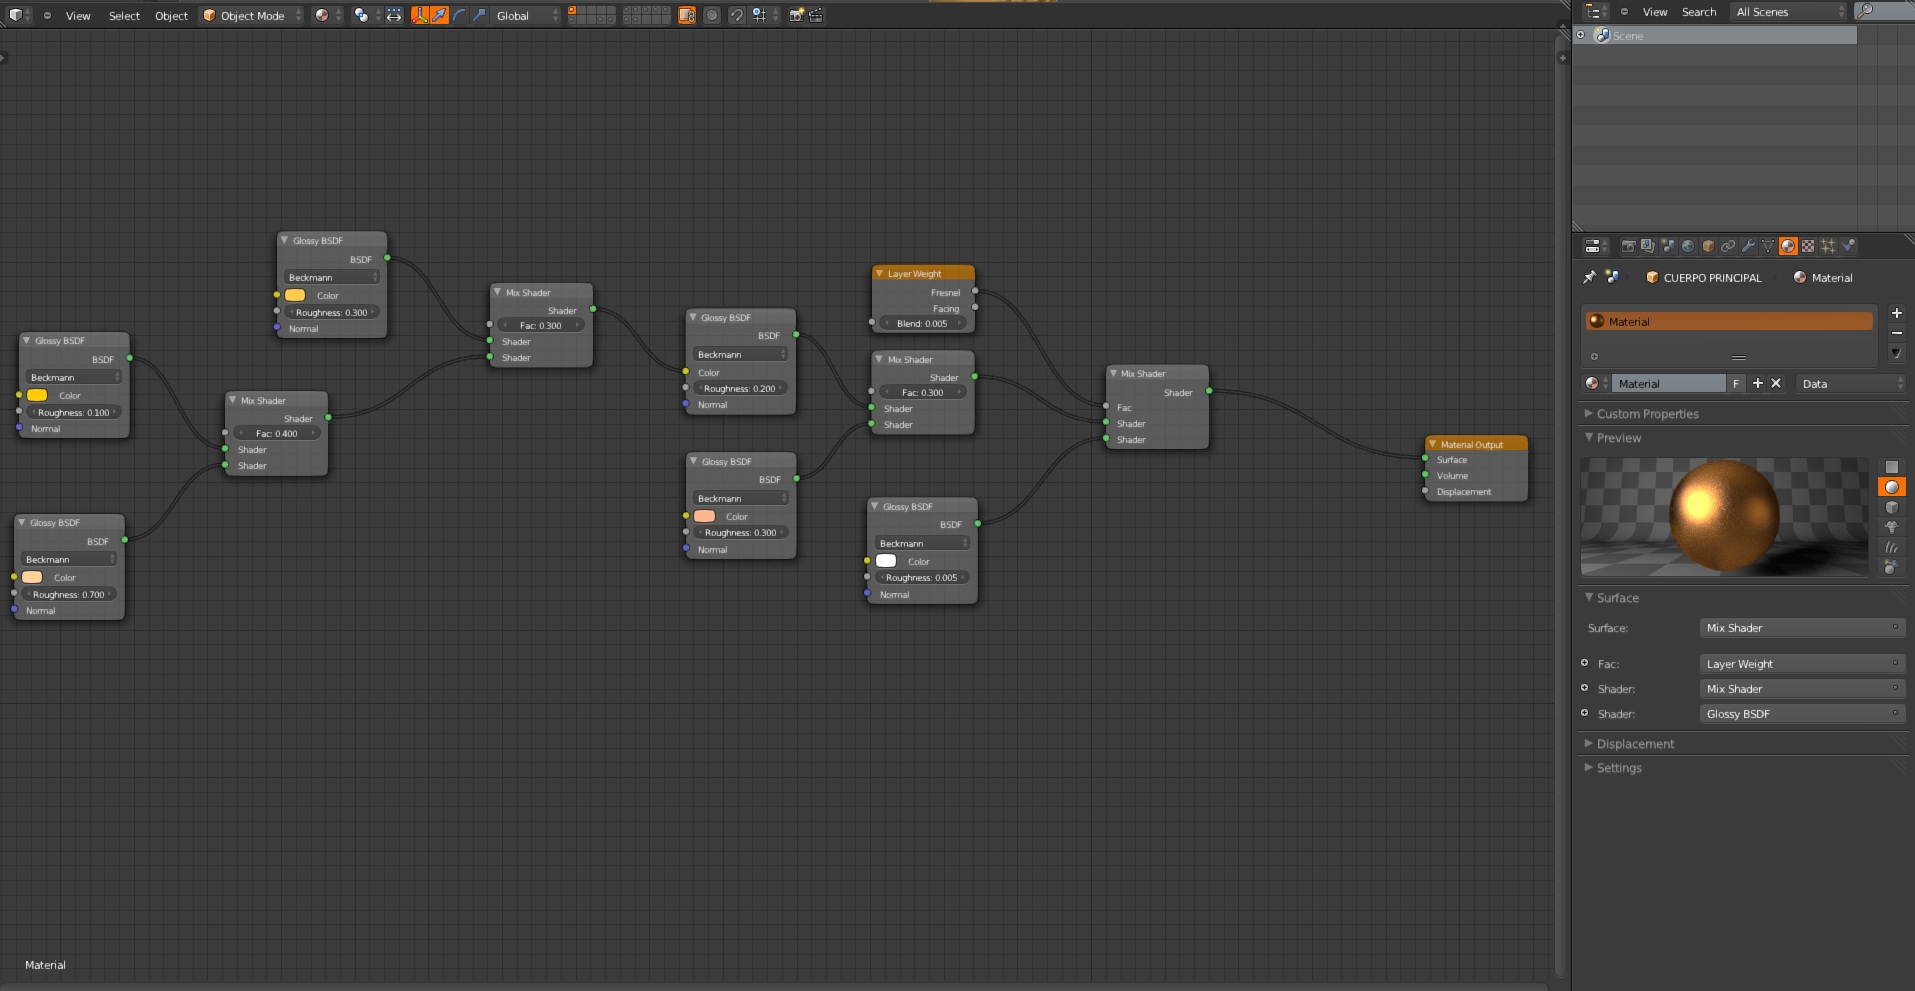
Task: Click the white Glossy BSDF color swatch
Action: (886, 561)
